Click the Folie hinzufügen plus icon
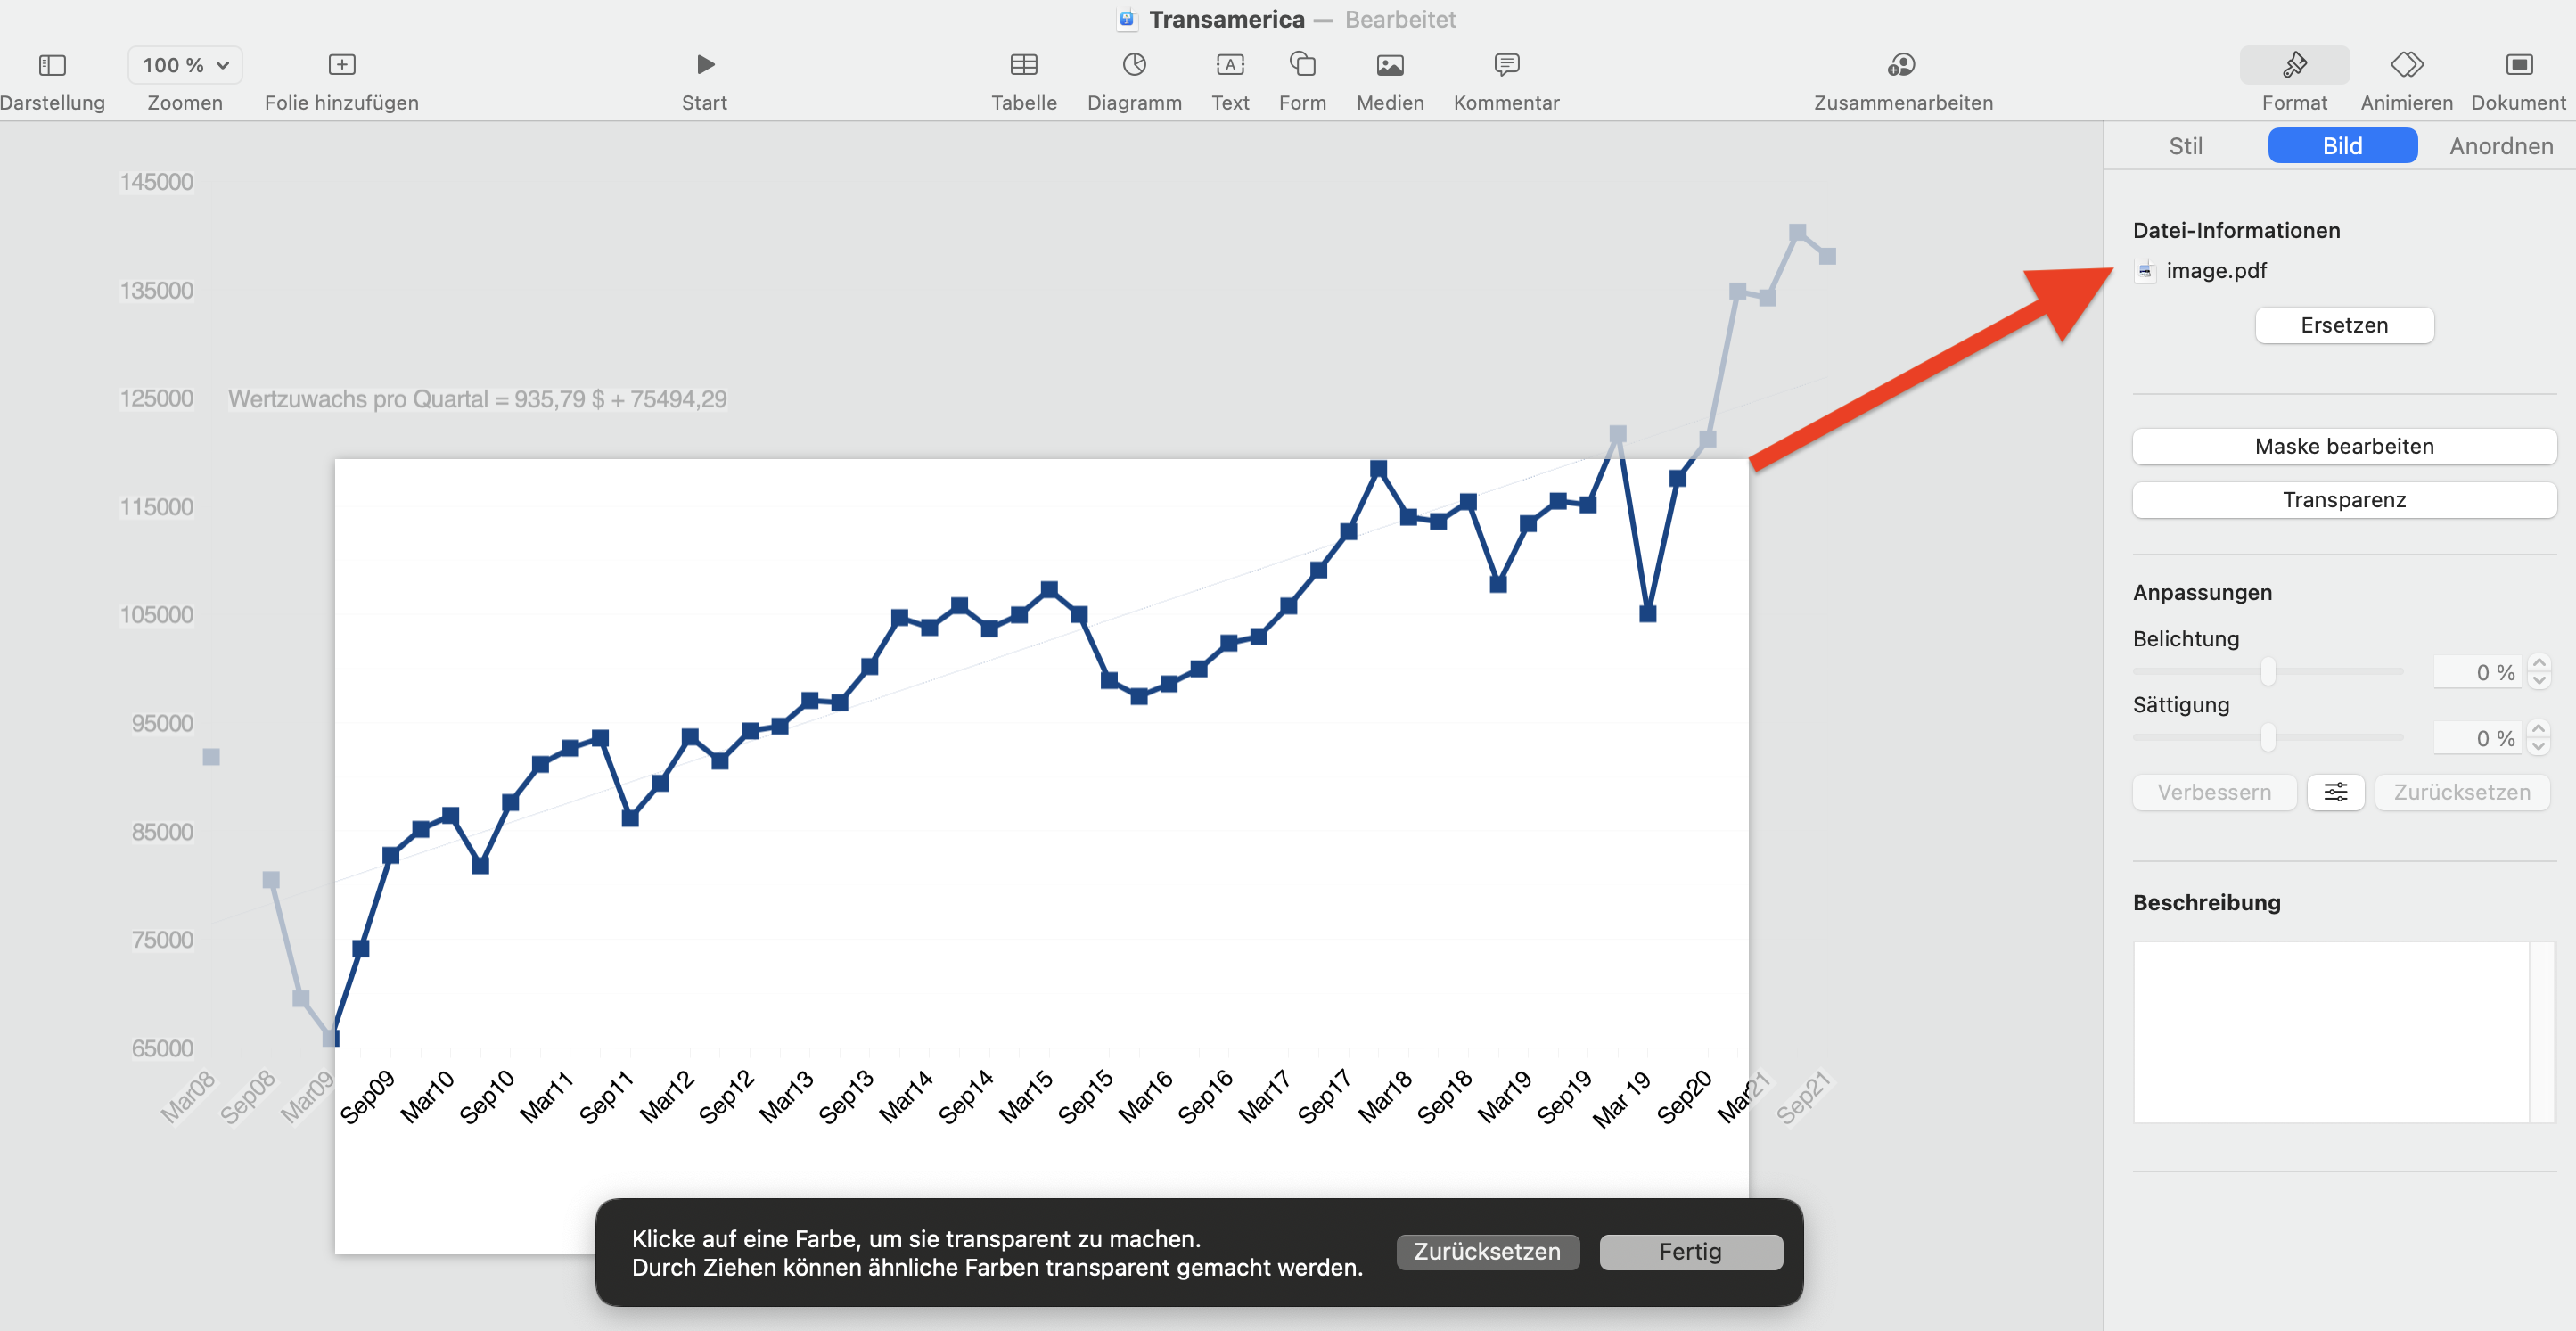This screenshot has width=2576, height=1331. (x=341, y=65)
